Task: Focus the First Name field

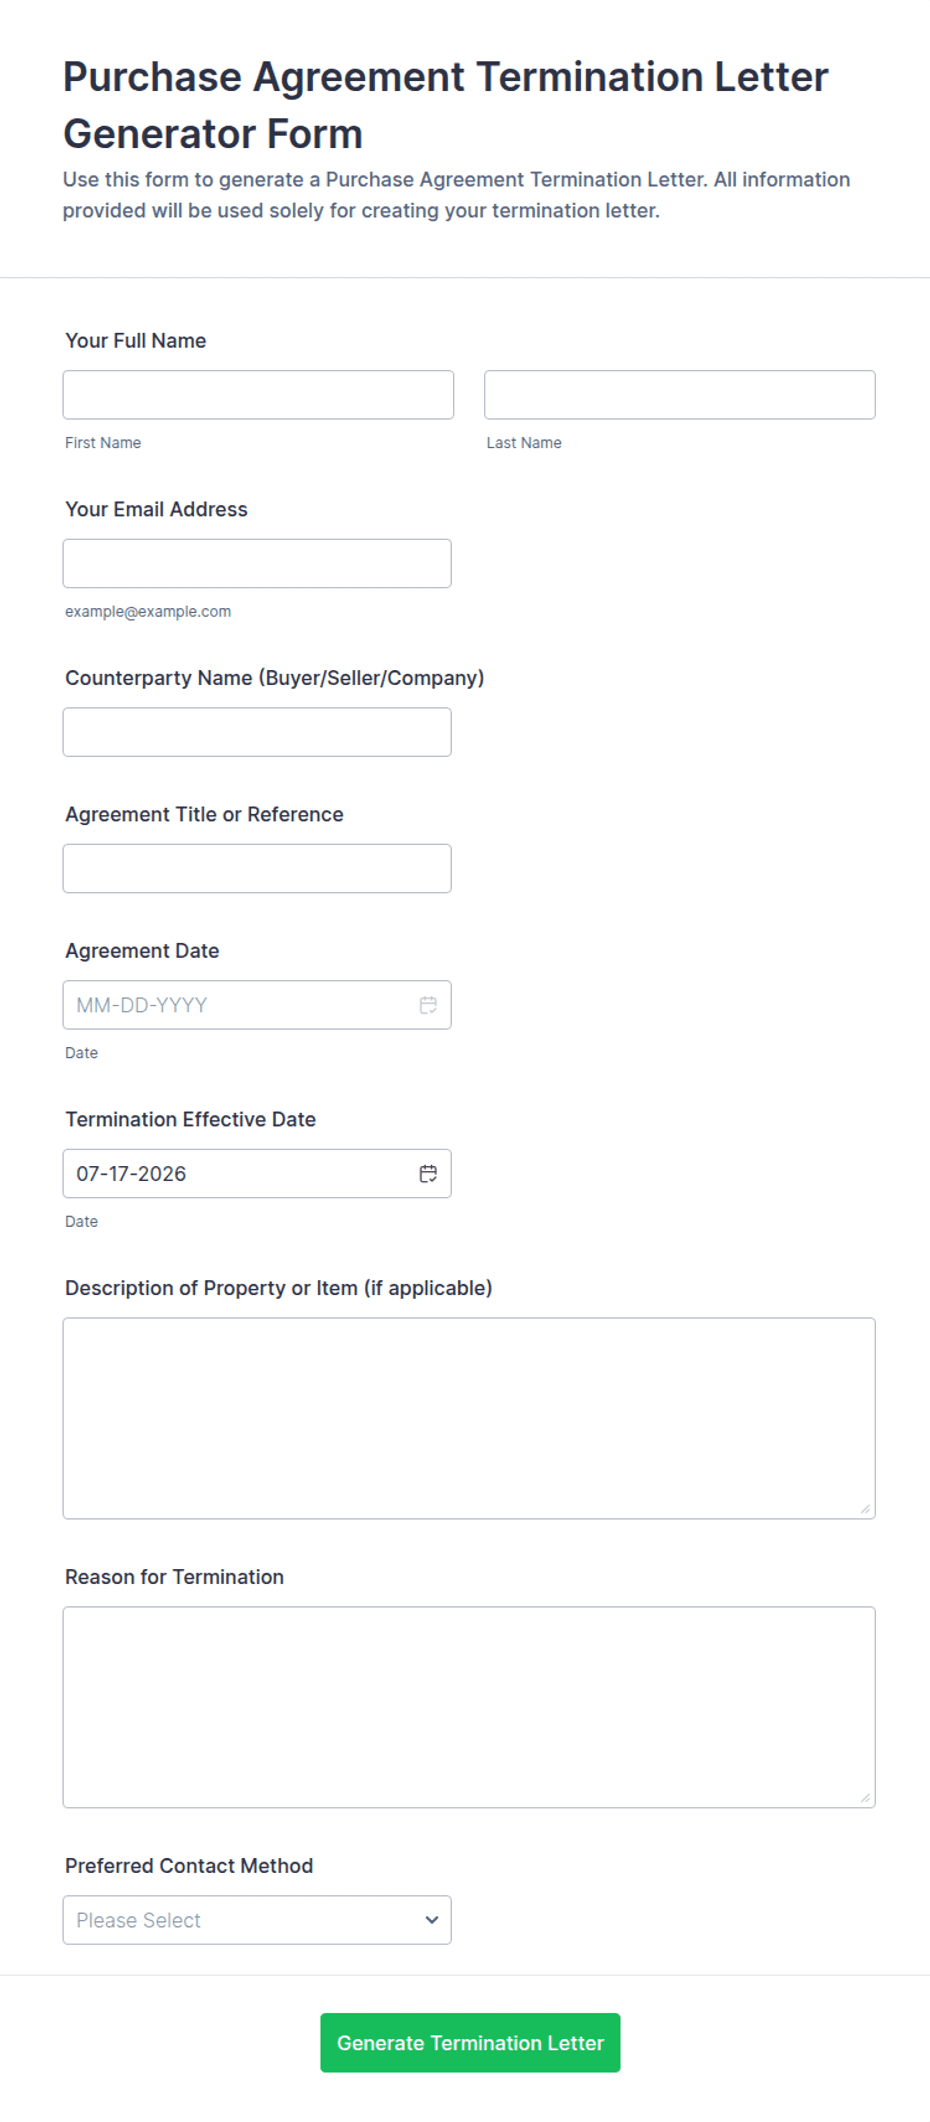Action: (258, 395)
